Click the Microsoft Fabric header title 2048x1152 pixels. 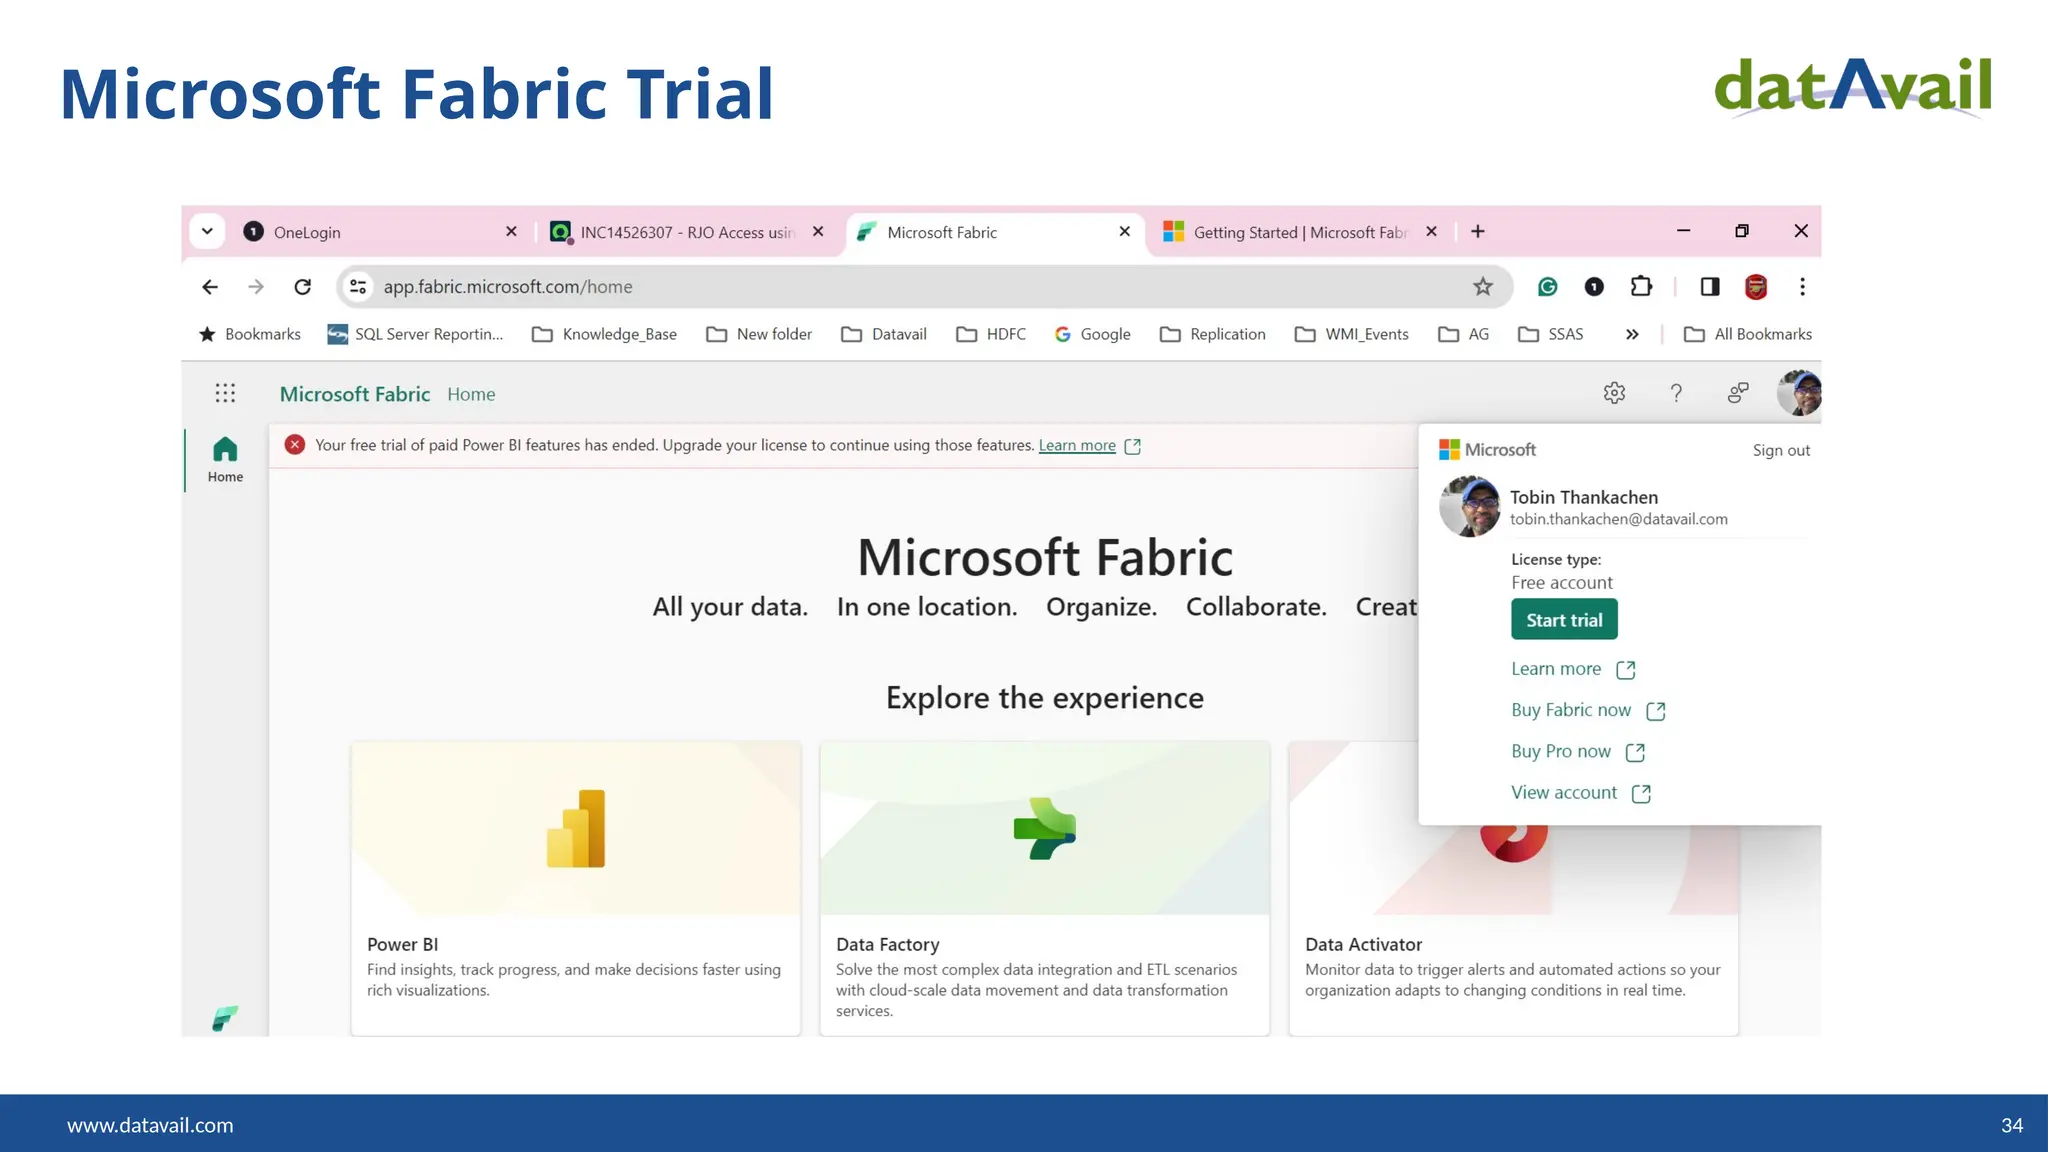tap(355, 394)
